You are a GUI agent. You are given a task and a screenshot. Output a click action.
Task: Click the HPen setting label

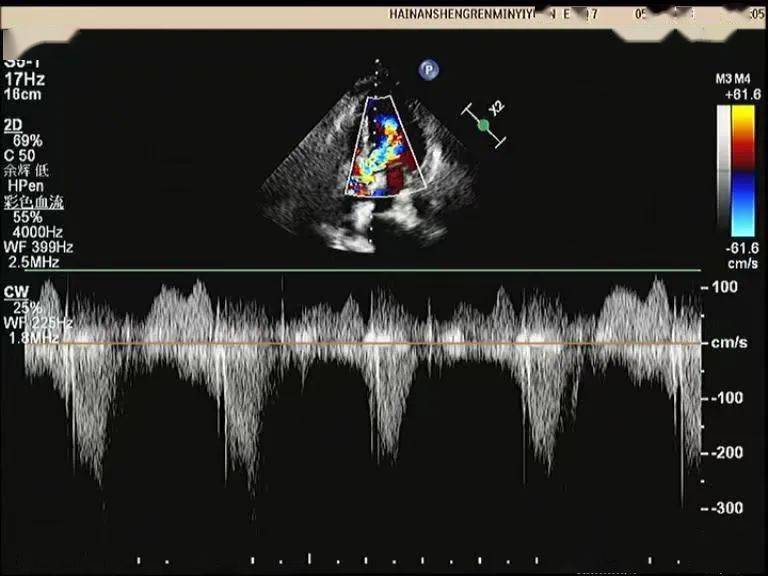pyautogui.click(x=25, y=186)
